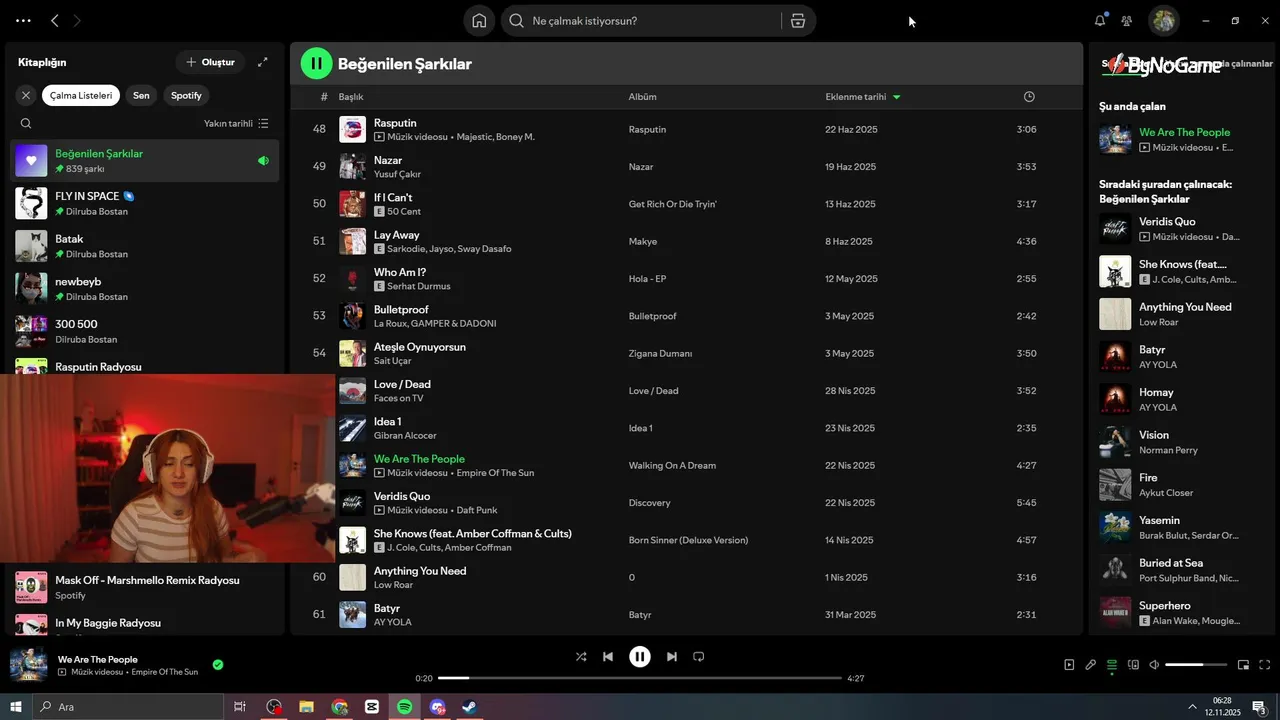Image resolution: width=1280 pixels, height=720 pixels.
Task: Expand the library with the arrows icon
Action: (x=263, y=62)
